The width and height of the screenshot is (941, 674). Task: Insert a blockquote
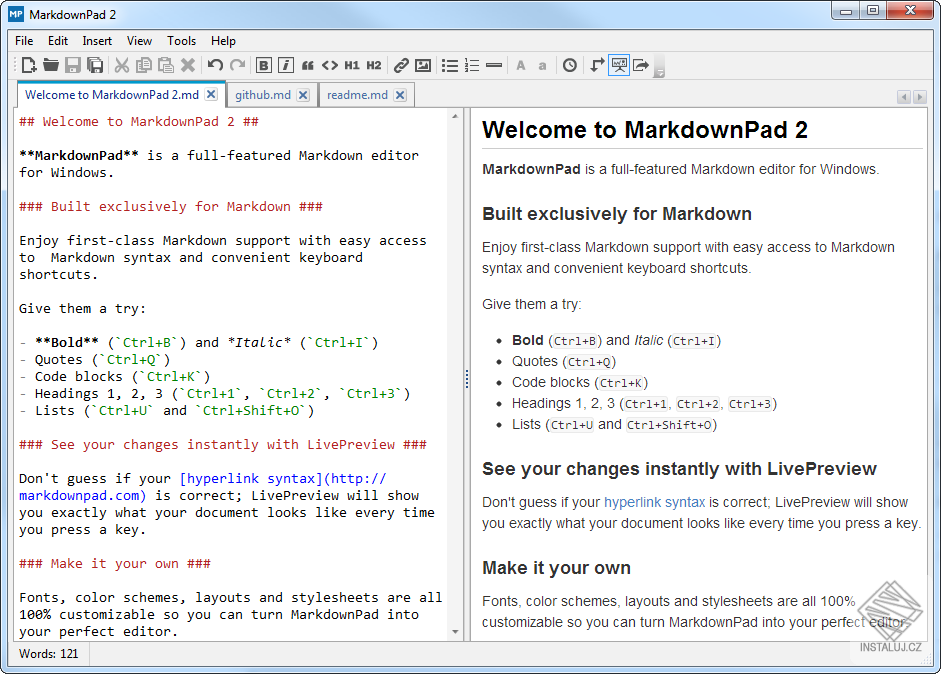click(x=307, y=65)
